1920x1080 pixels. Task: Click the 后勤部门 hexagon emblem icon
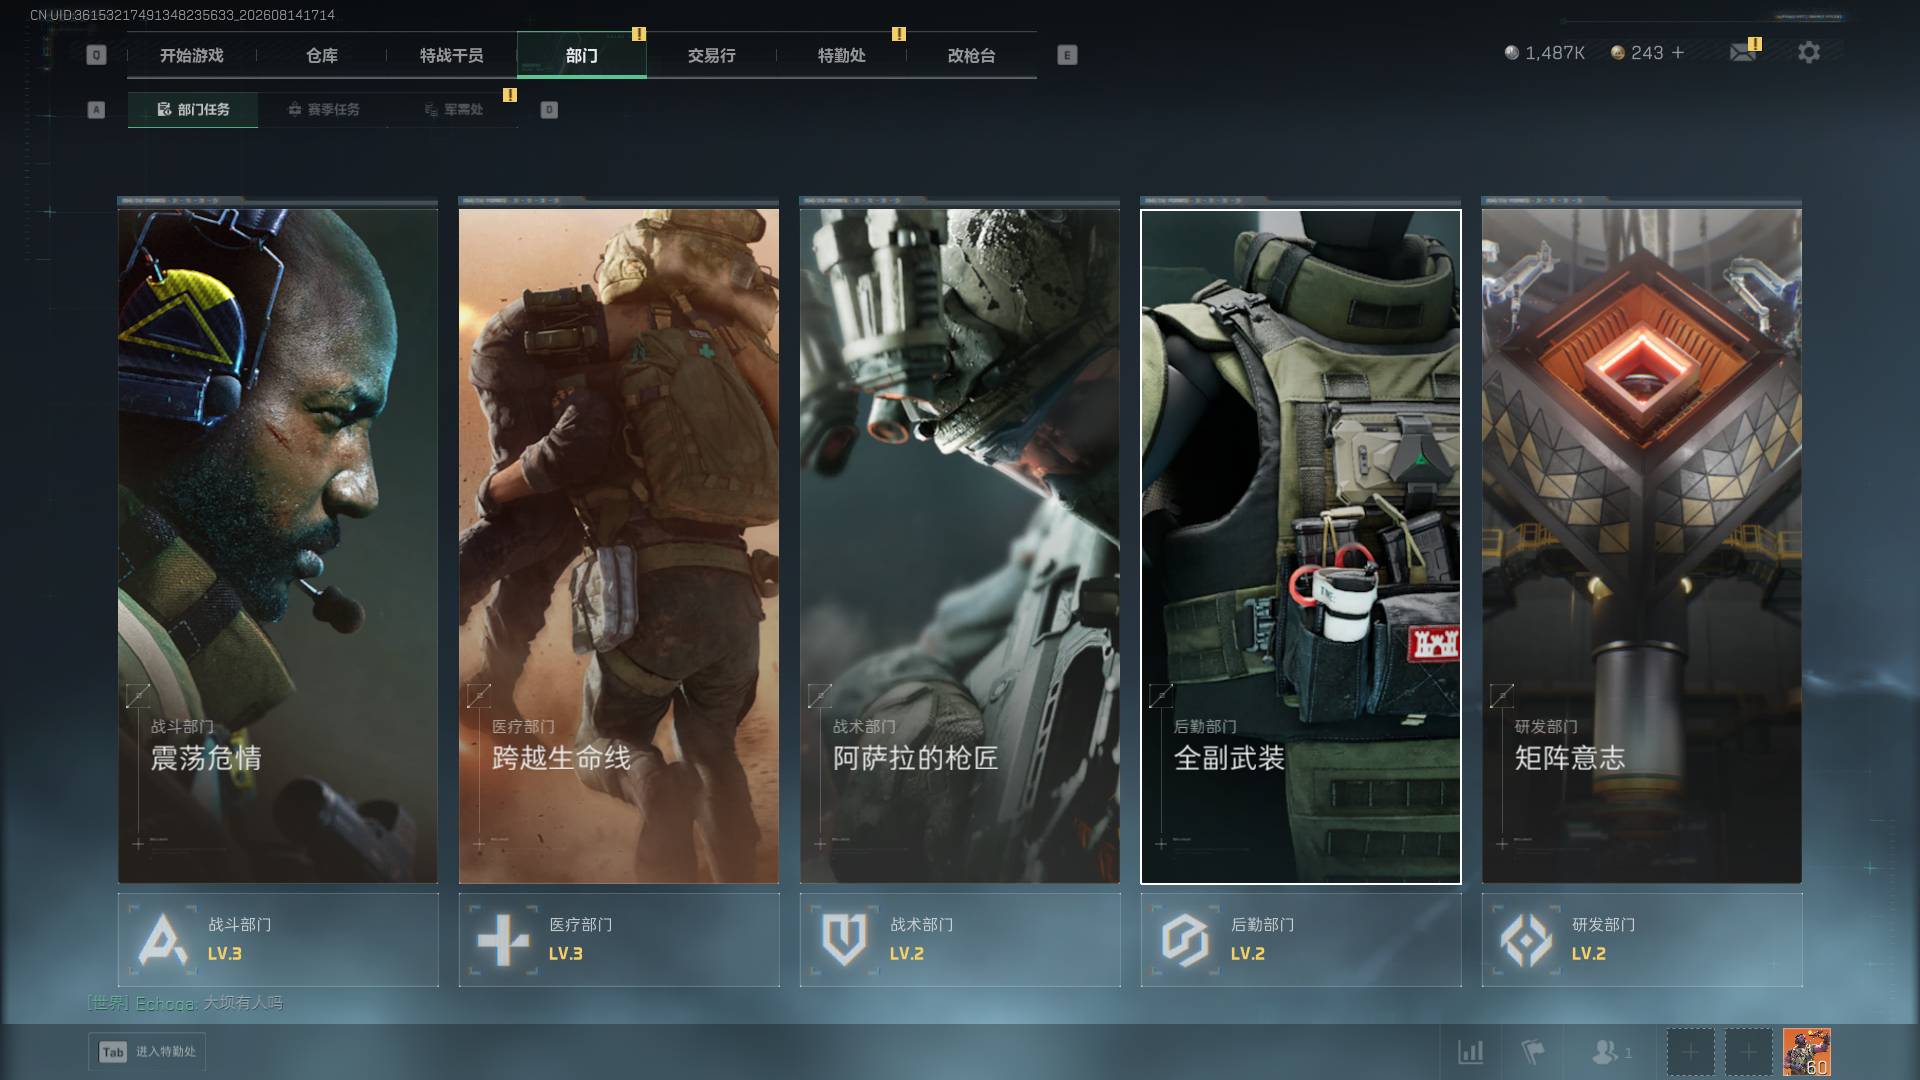click(1185, 940)
